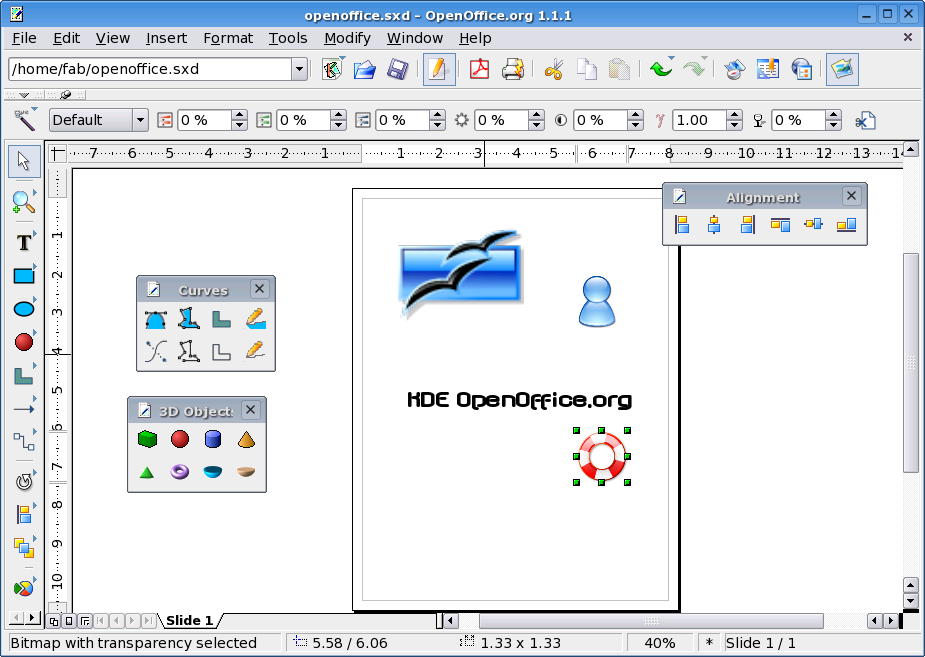This screenshot has width=925, height=657.
Task: Align objects left in Alignment palette
Action: tap(682, 224)
